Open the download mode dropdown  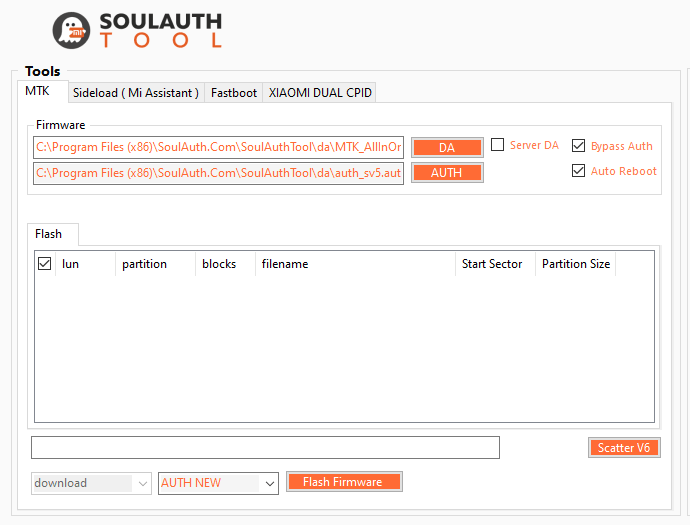tap(91, 483)
